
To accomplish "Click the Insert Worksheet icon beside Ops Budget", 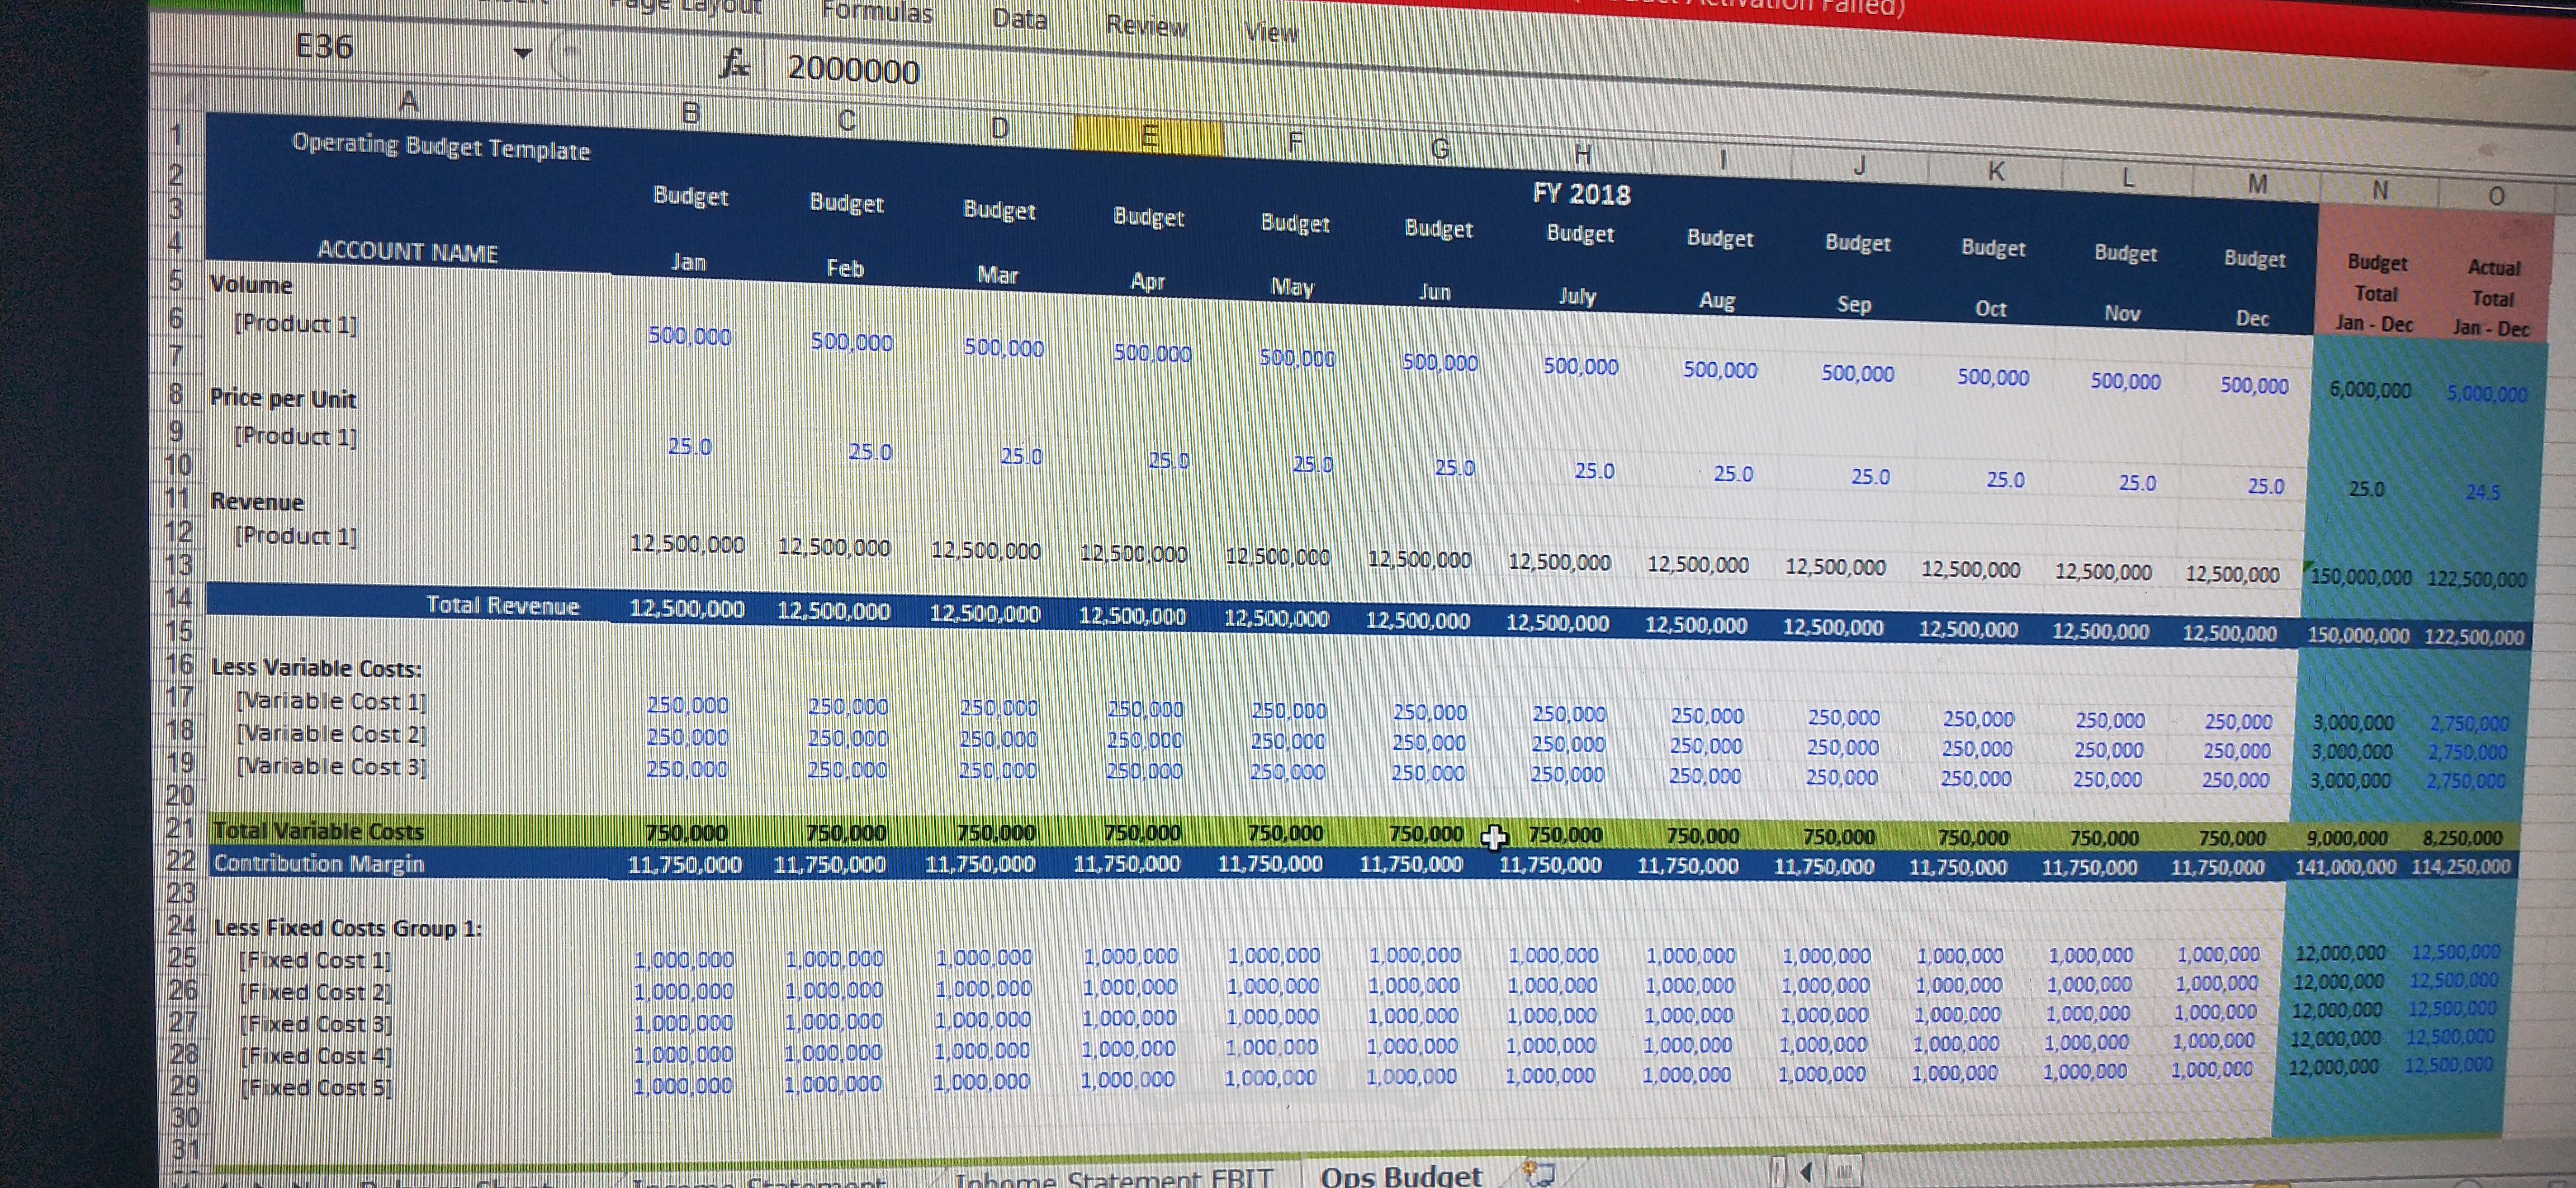I will pos(1539,1172).
